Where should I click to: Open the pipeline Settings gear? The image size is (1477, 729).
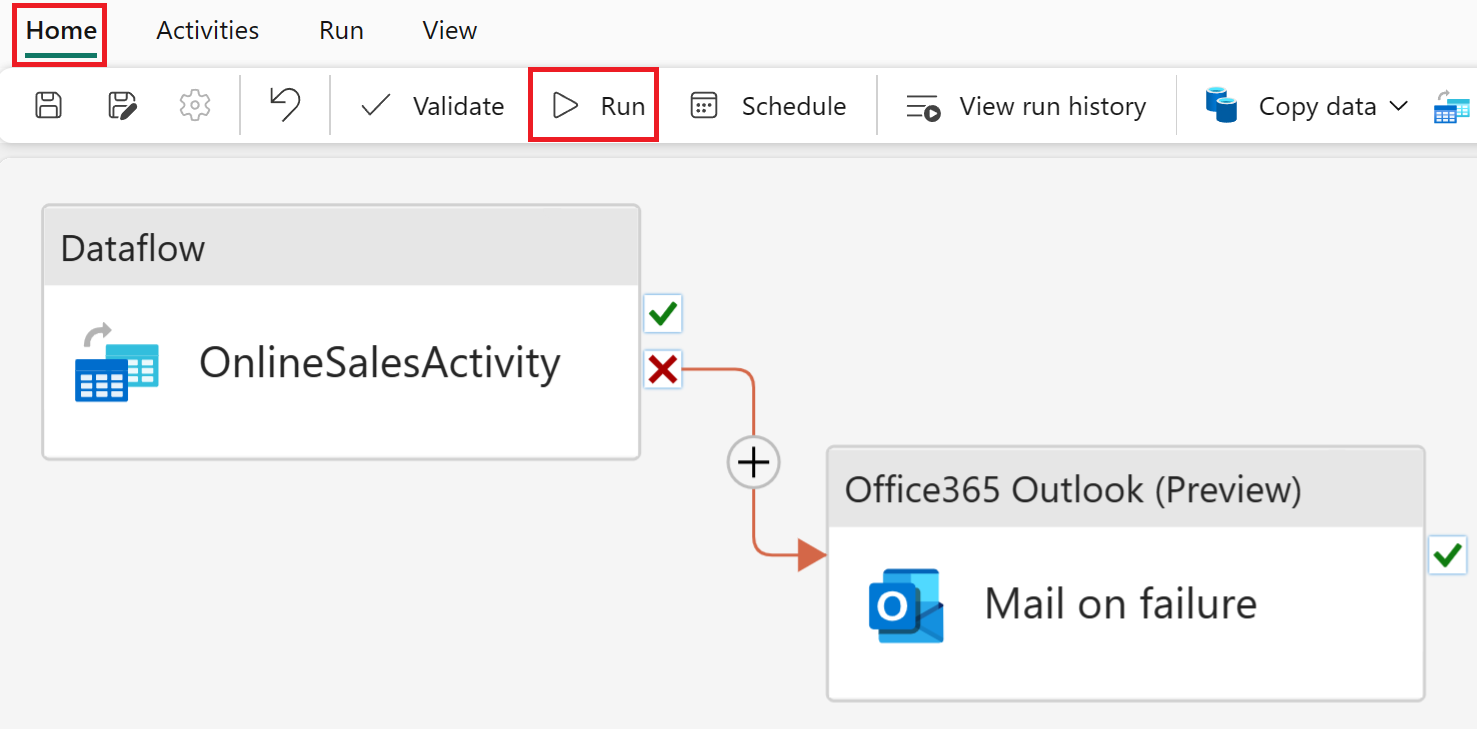click(194, 105)
